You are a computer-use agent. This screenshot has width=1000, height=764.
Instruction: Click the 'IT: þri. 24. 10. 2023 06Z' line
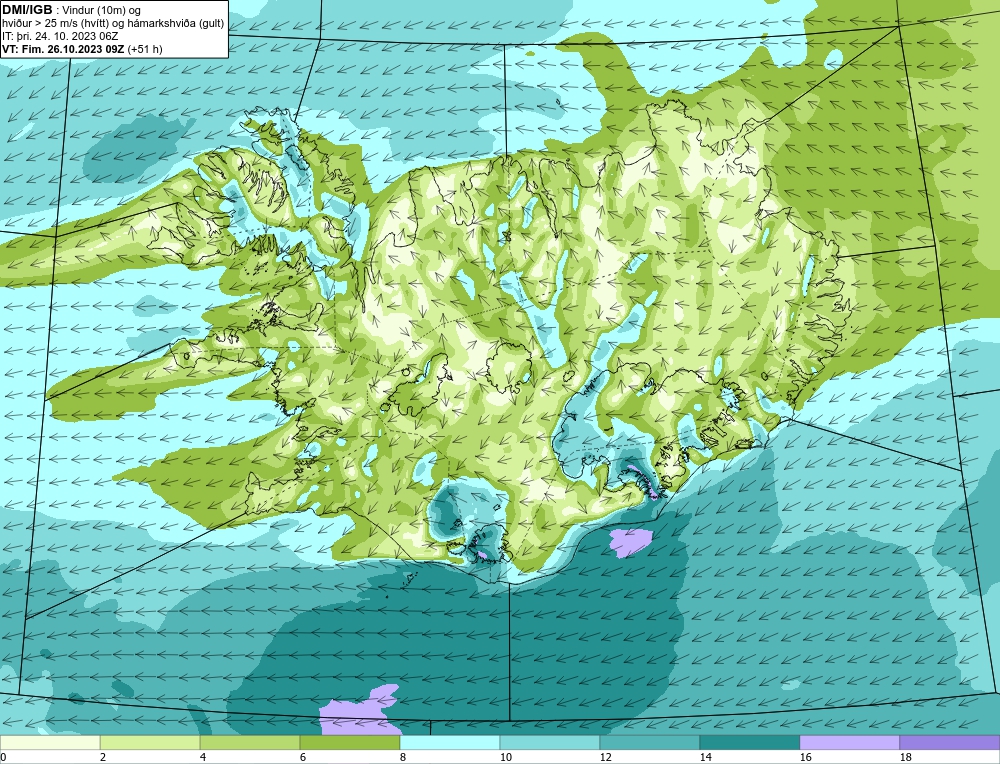60,36
